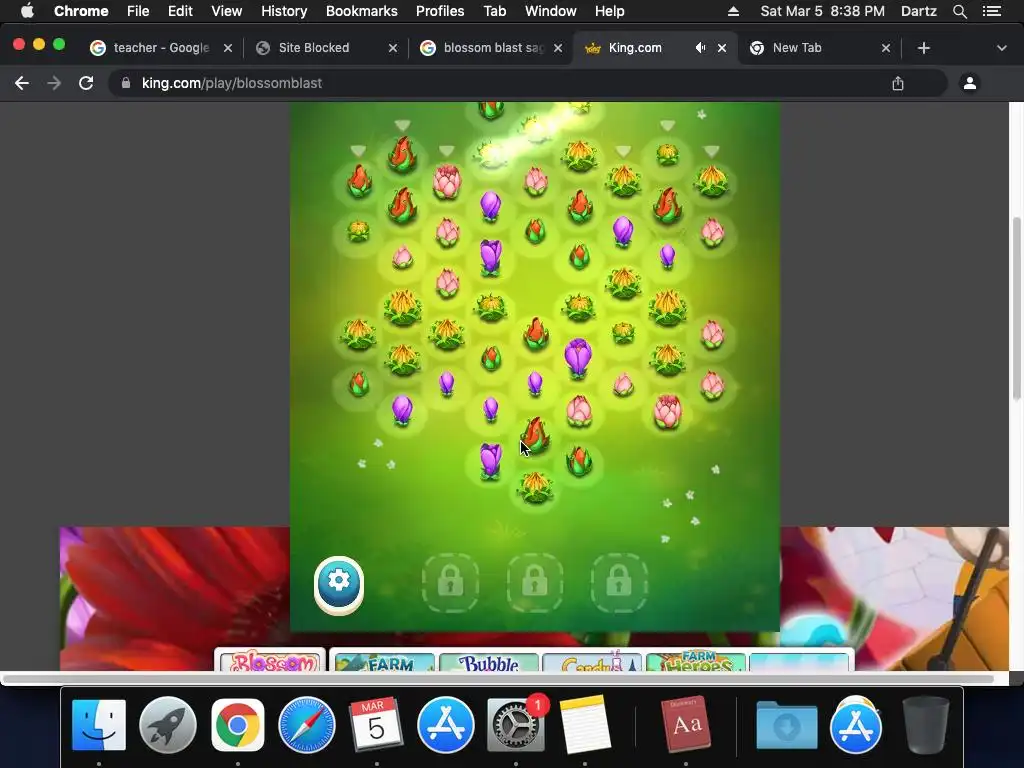Open the Candy game thumbnail
Image resolution: width=1024 pixels, height=768 pixels.
pyautogui.click(x=592, y=662)
